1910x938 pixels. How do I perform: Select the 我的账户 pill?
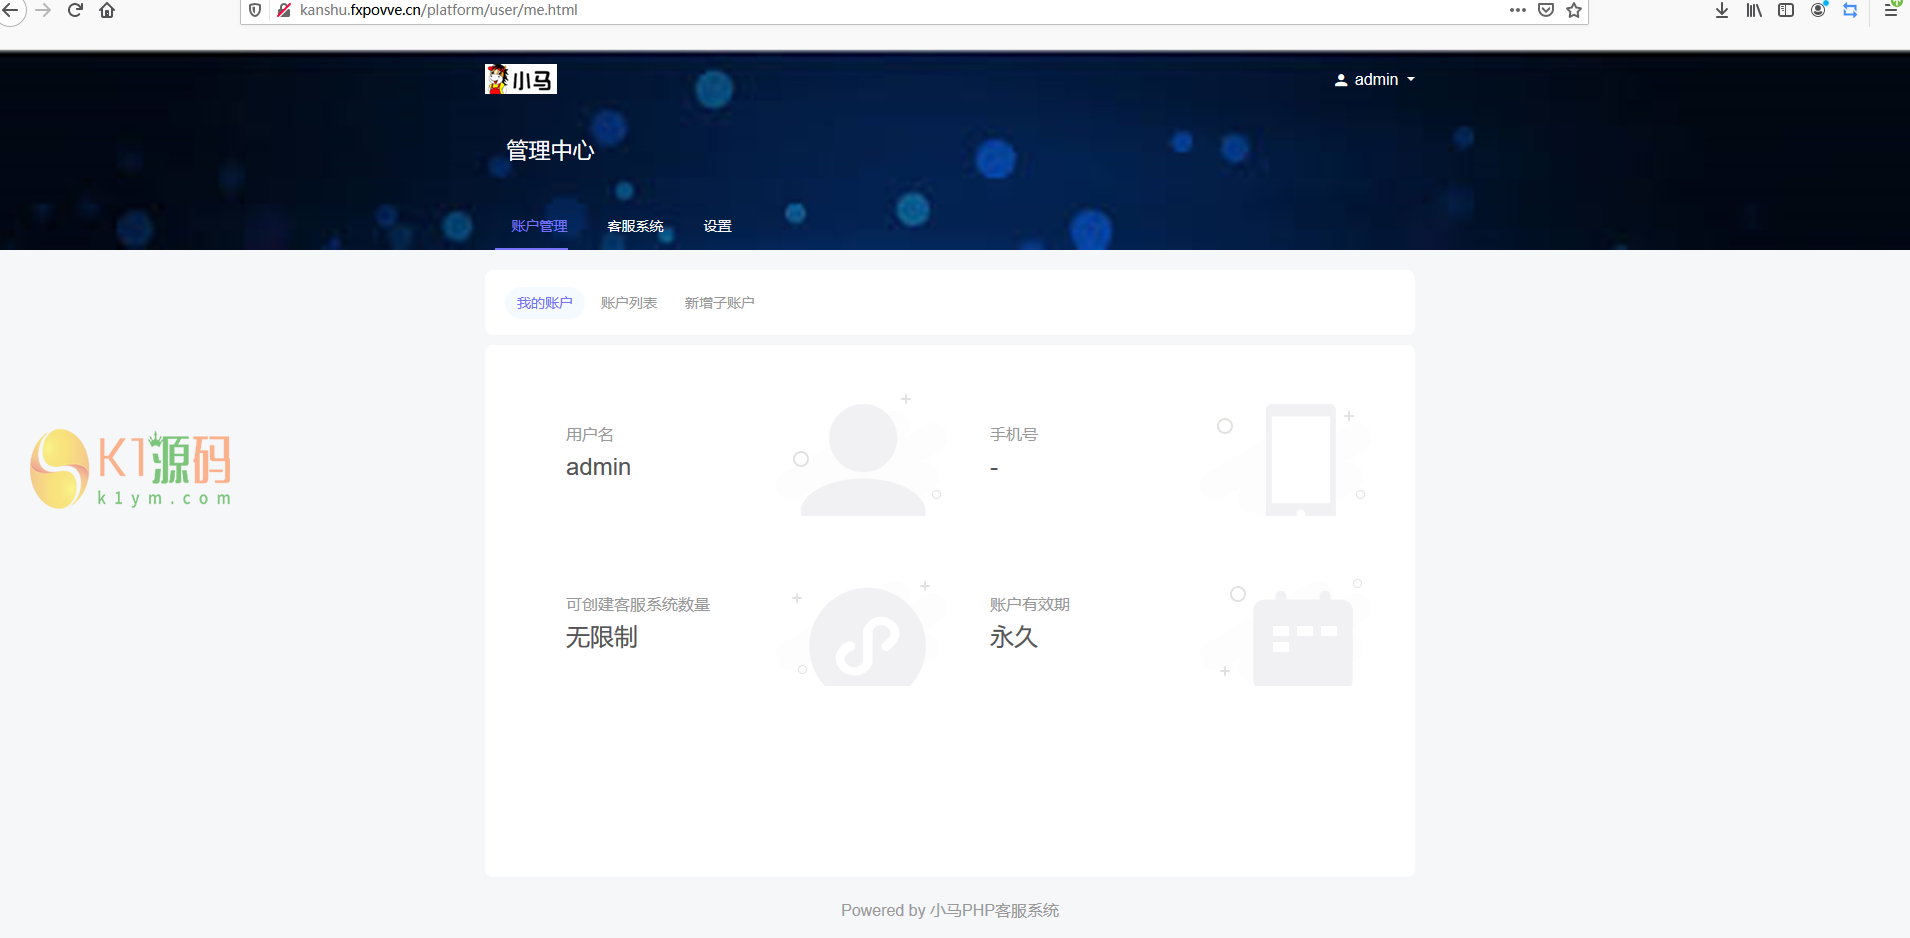coord(544,303)
